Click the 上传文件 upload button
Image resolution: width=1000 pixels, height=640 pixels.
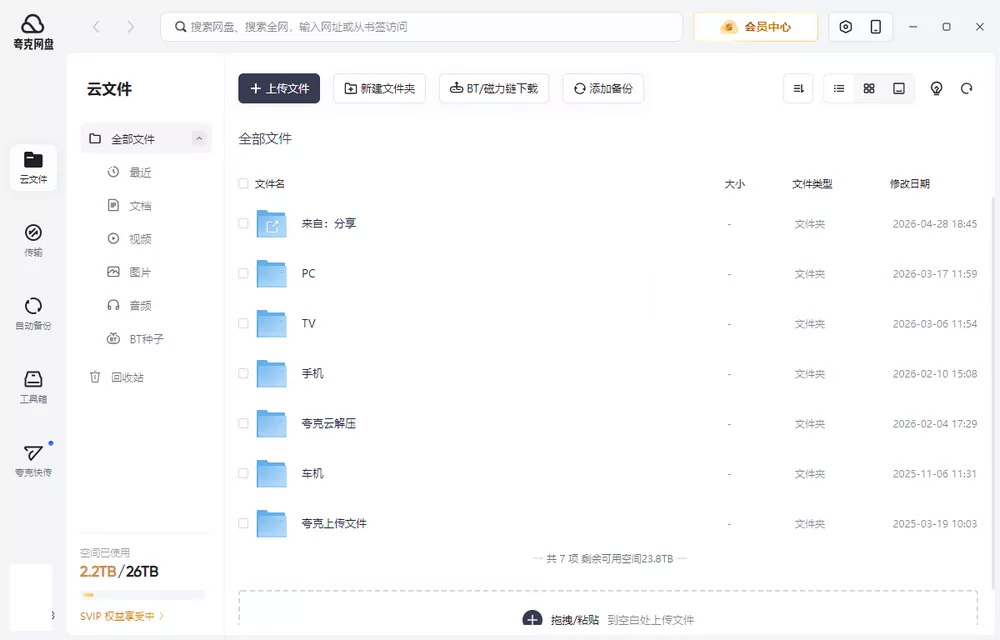click(x=279, y=89)
